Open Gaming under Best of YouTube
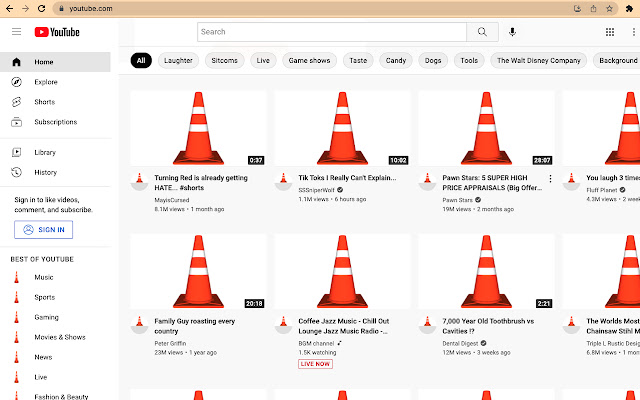The image size is (640, 400). tap(55, 318)
